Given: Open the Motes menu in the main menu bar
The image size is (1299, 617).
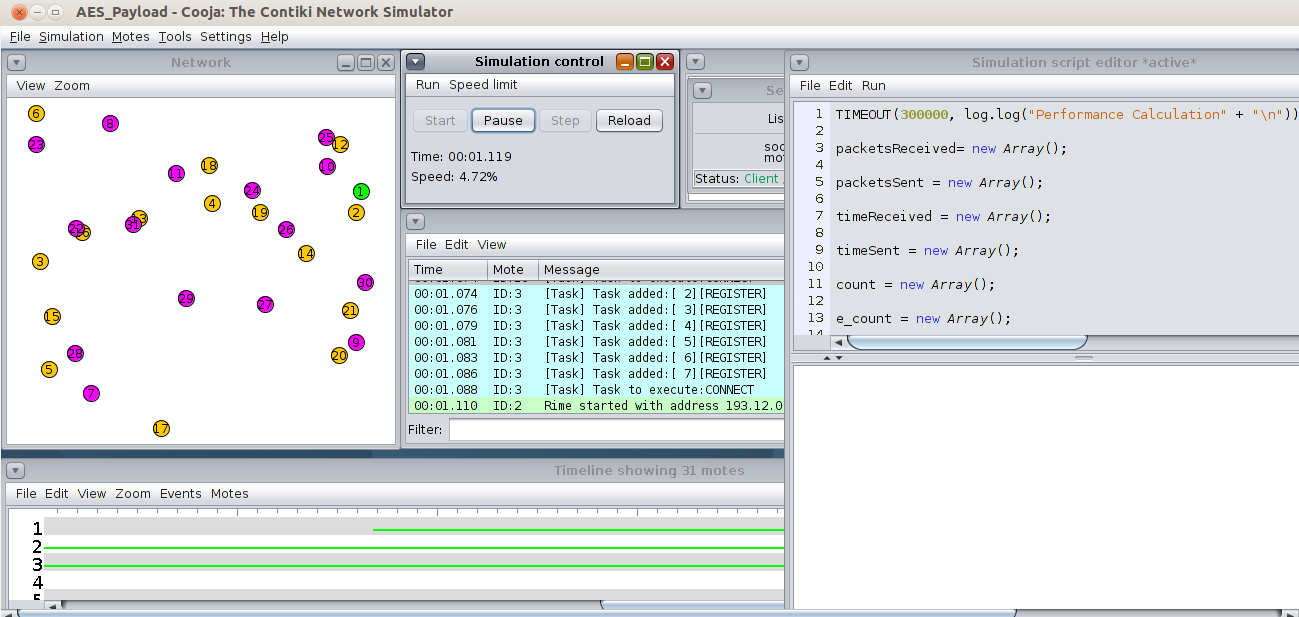Looking at the screenshot, I should tap(130, 37).
